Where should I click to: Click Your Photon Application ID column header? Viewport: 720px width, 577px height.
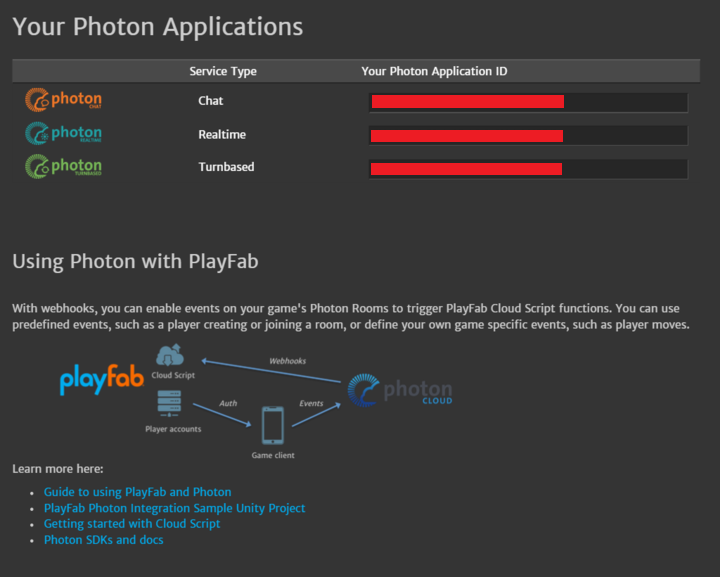[434, 71]
